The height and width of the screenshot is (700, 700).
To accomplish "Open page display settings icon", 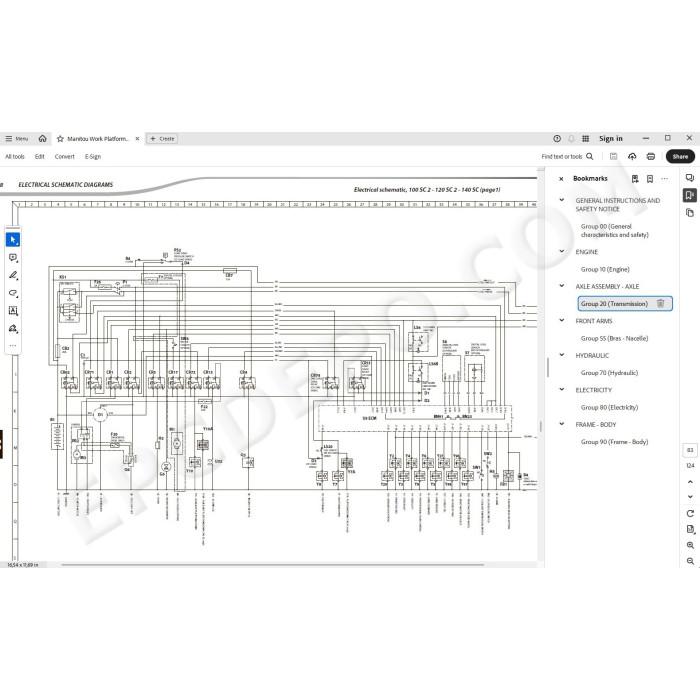I will point(690,529).
